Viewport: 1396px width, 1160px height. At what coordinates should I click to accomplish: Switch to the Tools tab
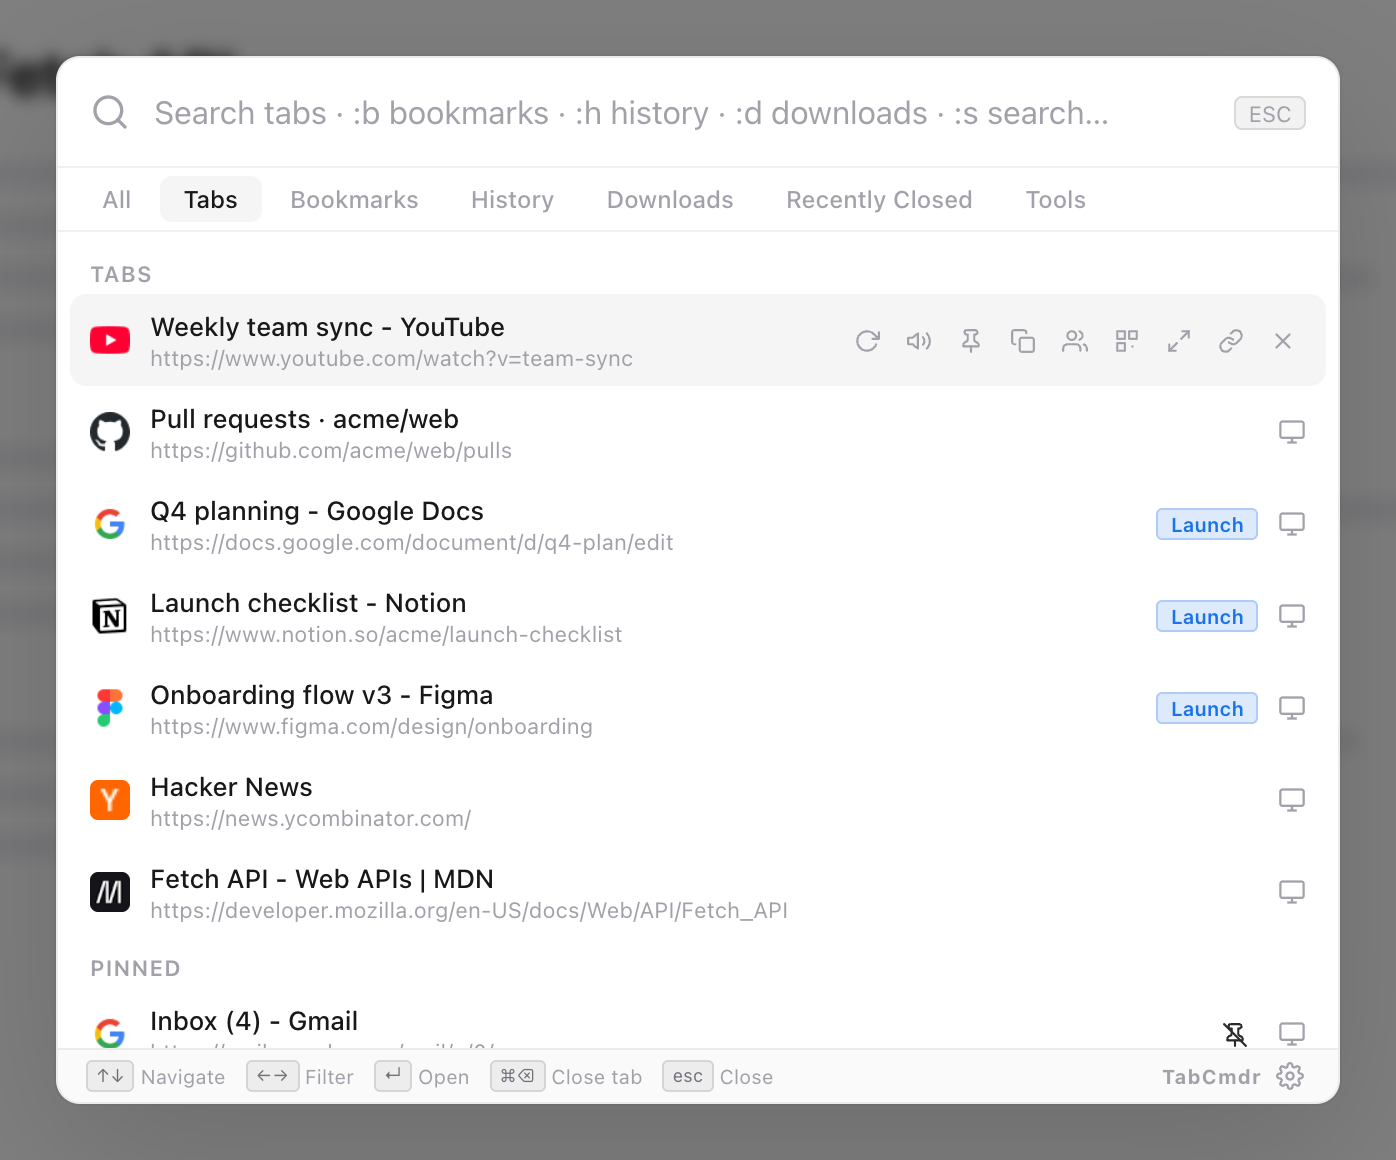1056,200
